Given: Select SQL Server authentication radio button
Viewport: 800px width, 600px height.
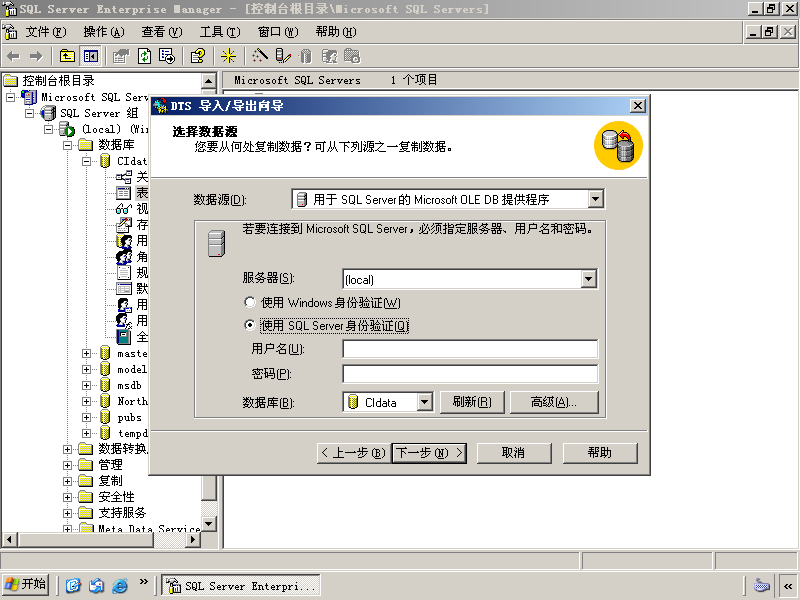Looking at the screenshot, I should tap(249, 325).
